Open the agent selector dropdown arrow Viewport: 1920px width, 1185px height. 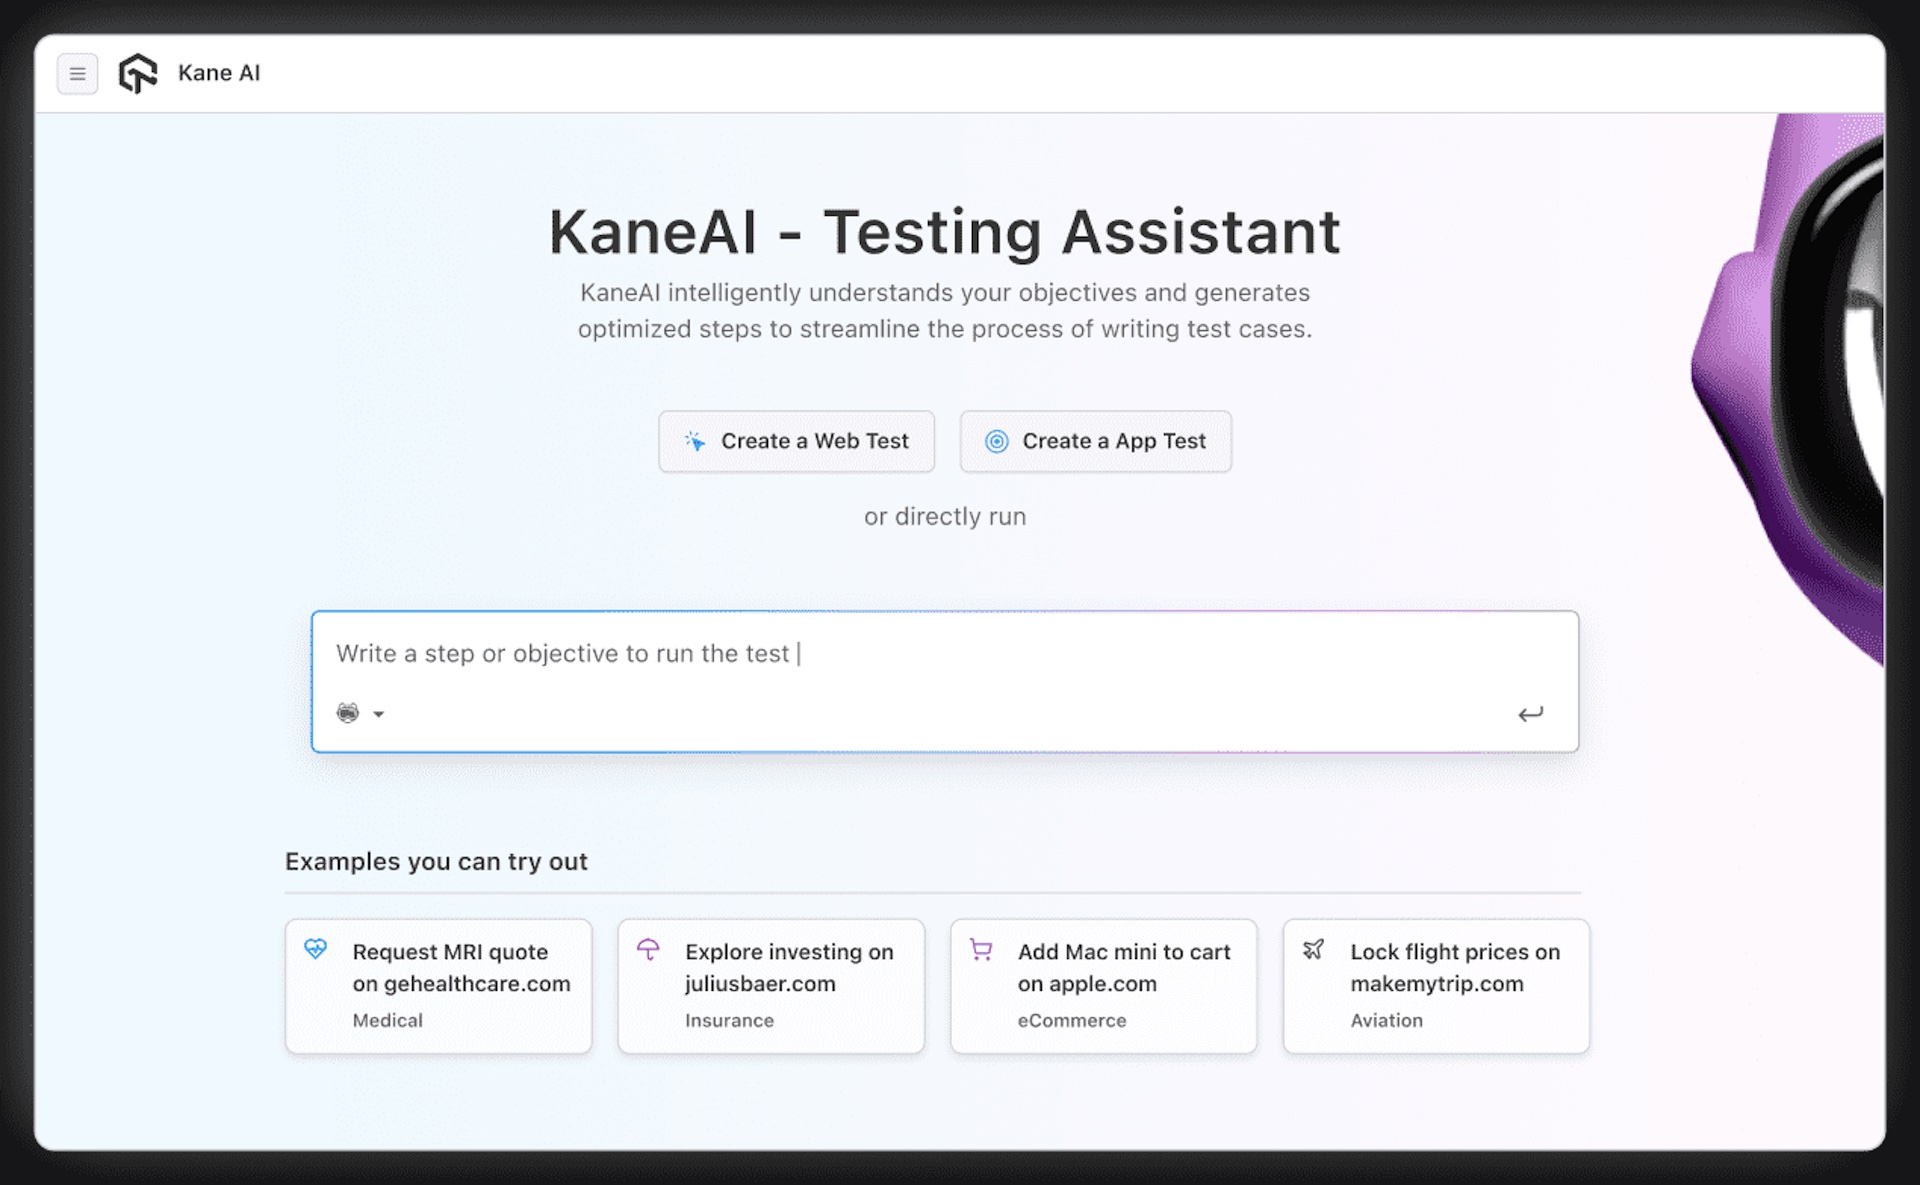[x=378, y=714]
